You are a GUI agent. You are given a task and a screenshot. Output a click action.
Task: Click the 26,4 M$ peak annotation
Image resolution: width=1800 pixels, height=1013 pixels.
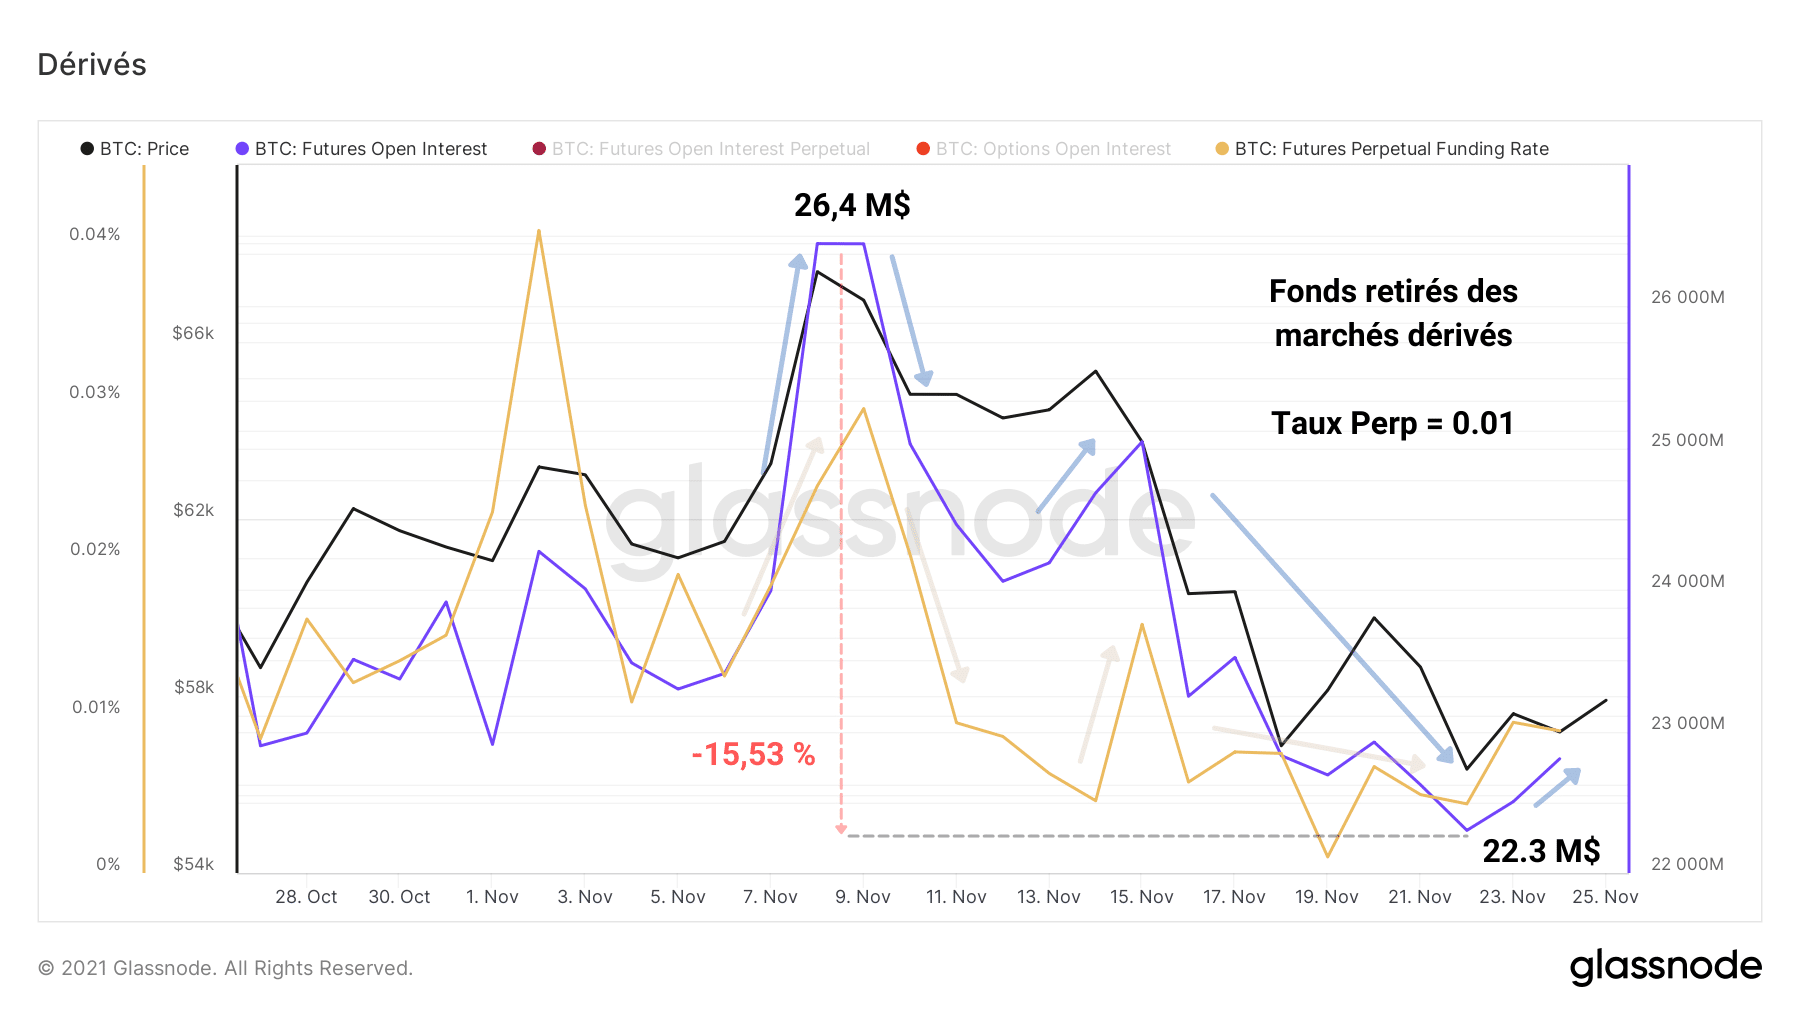852,205
